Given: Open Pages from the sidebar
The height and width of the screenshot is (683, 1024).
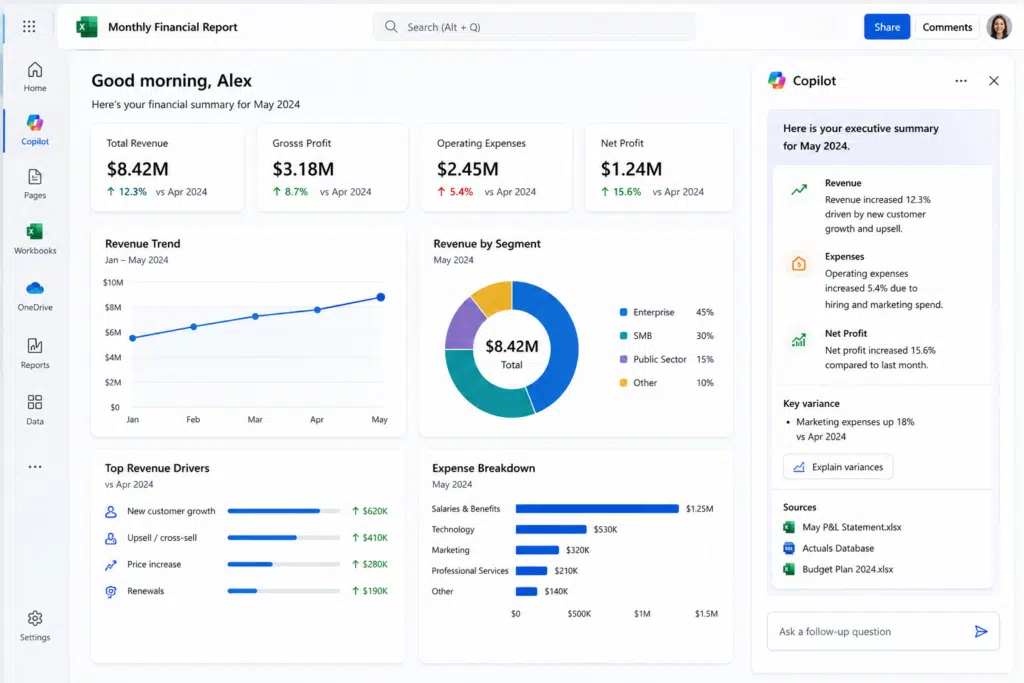Looking at the screenshot, I should click(35, 184).
